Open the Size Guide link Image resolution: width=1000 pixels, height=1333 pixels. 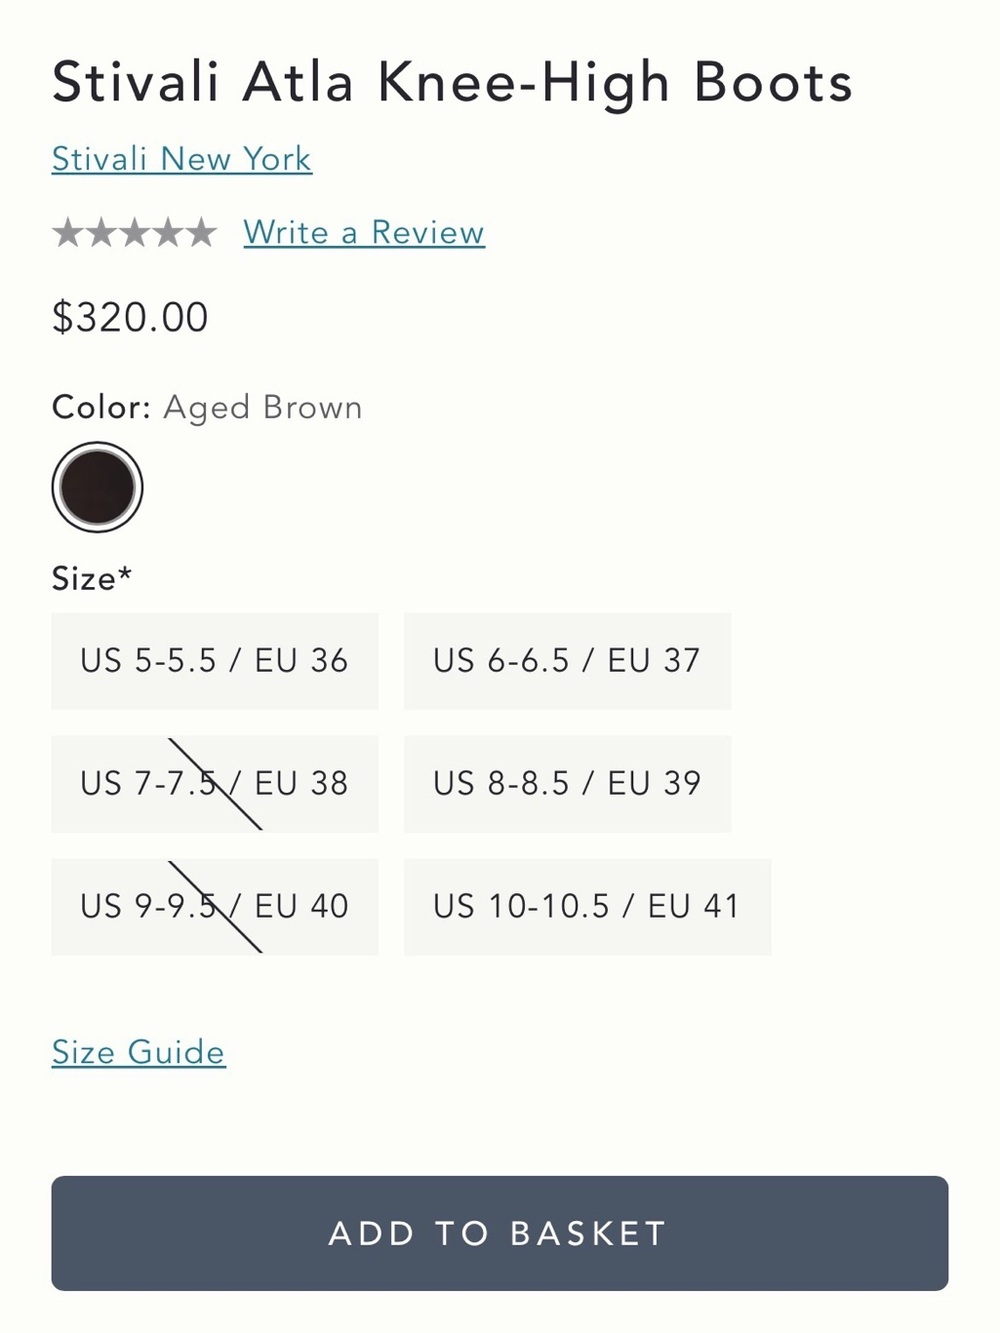click(139, 1052)
